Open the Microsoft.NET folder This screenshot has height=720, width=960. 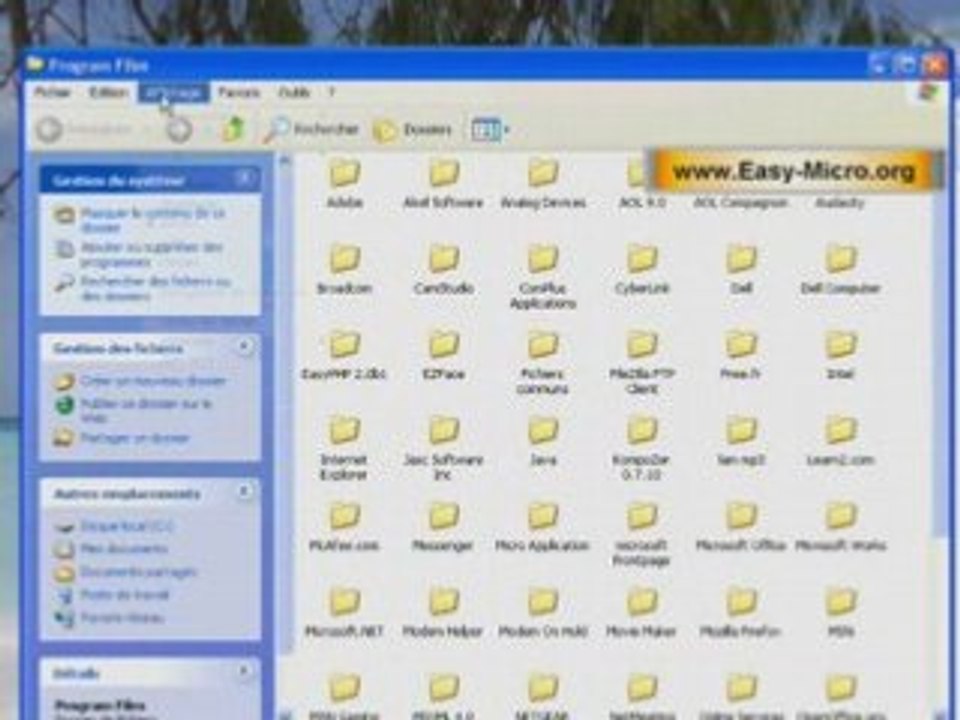coord(345,612)
